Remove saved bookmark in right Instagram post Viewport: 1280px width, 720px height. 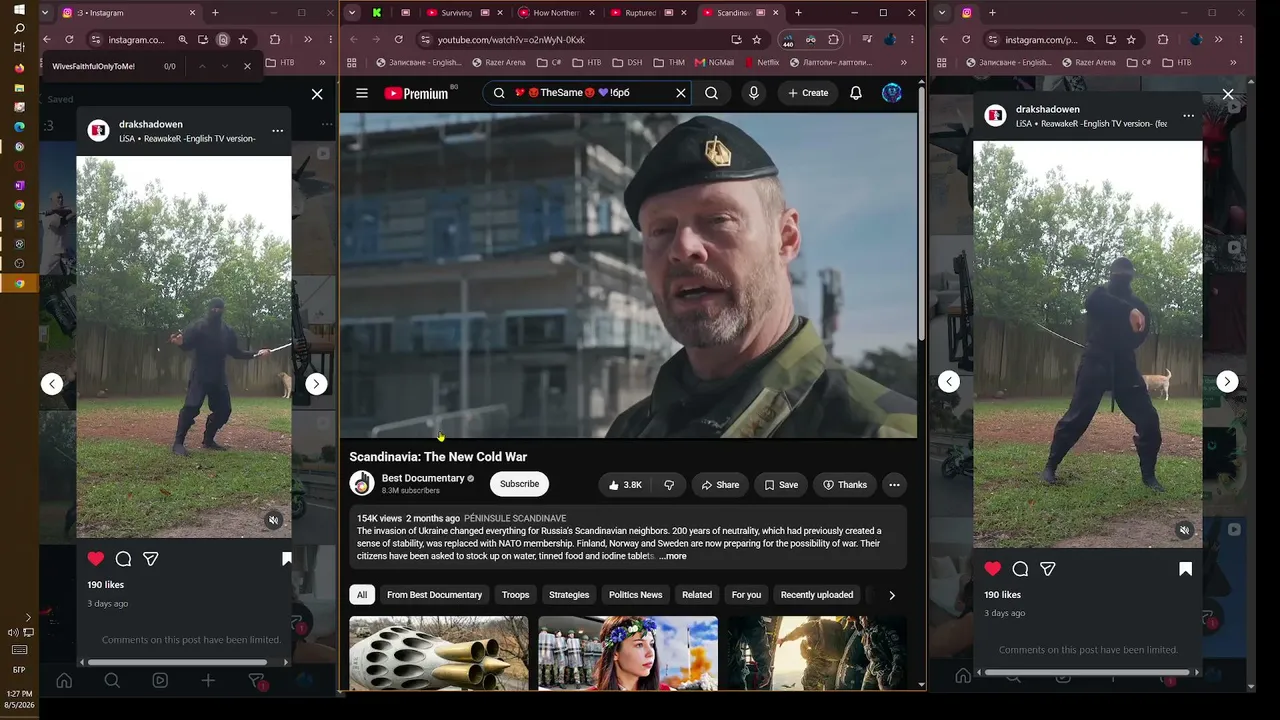[x=1185, y=569]
